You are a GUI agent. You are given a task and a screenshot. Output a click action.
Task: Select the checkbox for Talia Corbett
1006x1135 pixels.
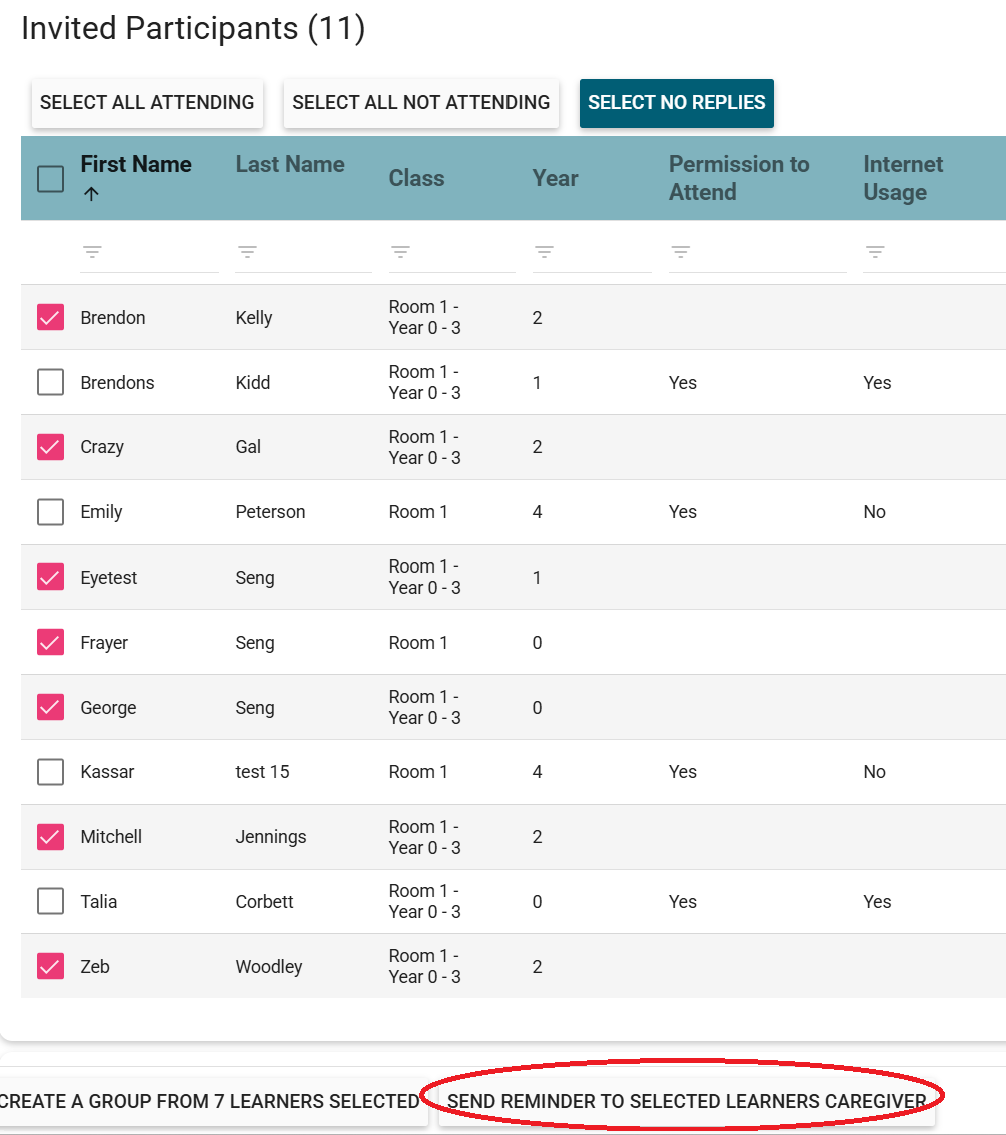coord(50,902)
